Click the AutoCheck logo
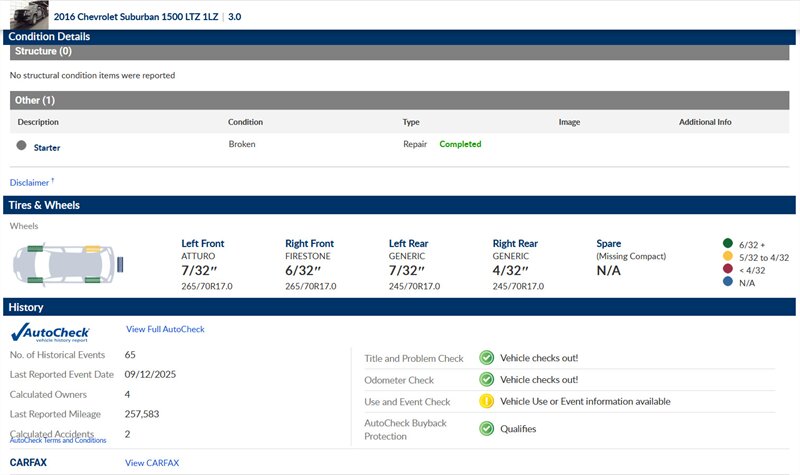The height and width of the screenshot is (475, 800). pos(50,333)
